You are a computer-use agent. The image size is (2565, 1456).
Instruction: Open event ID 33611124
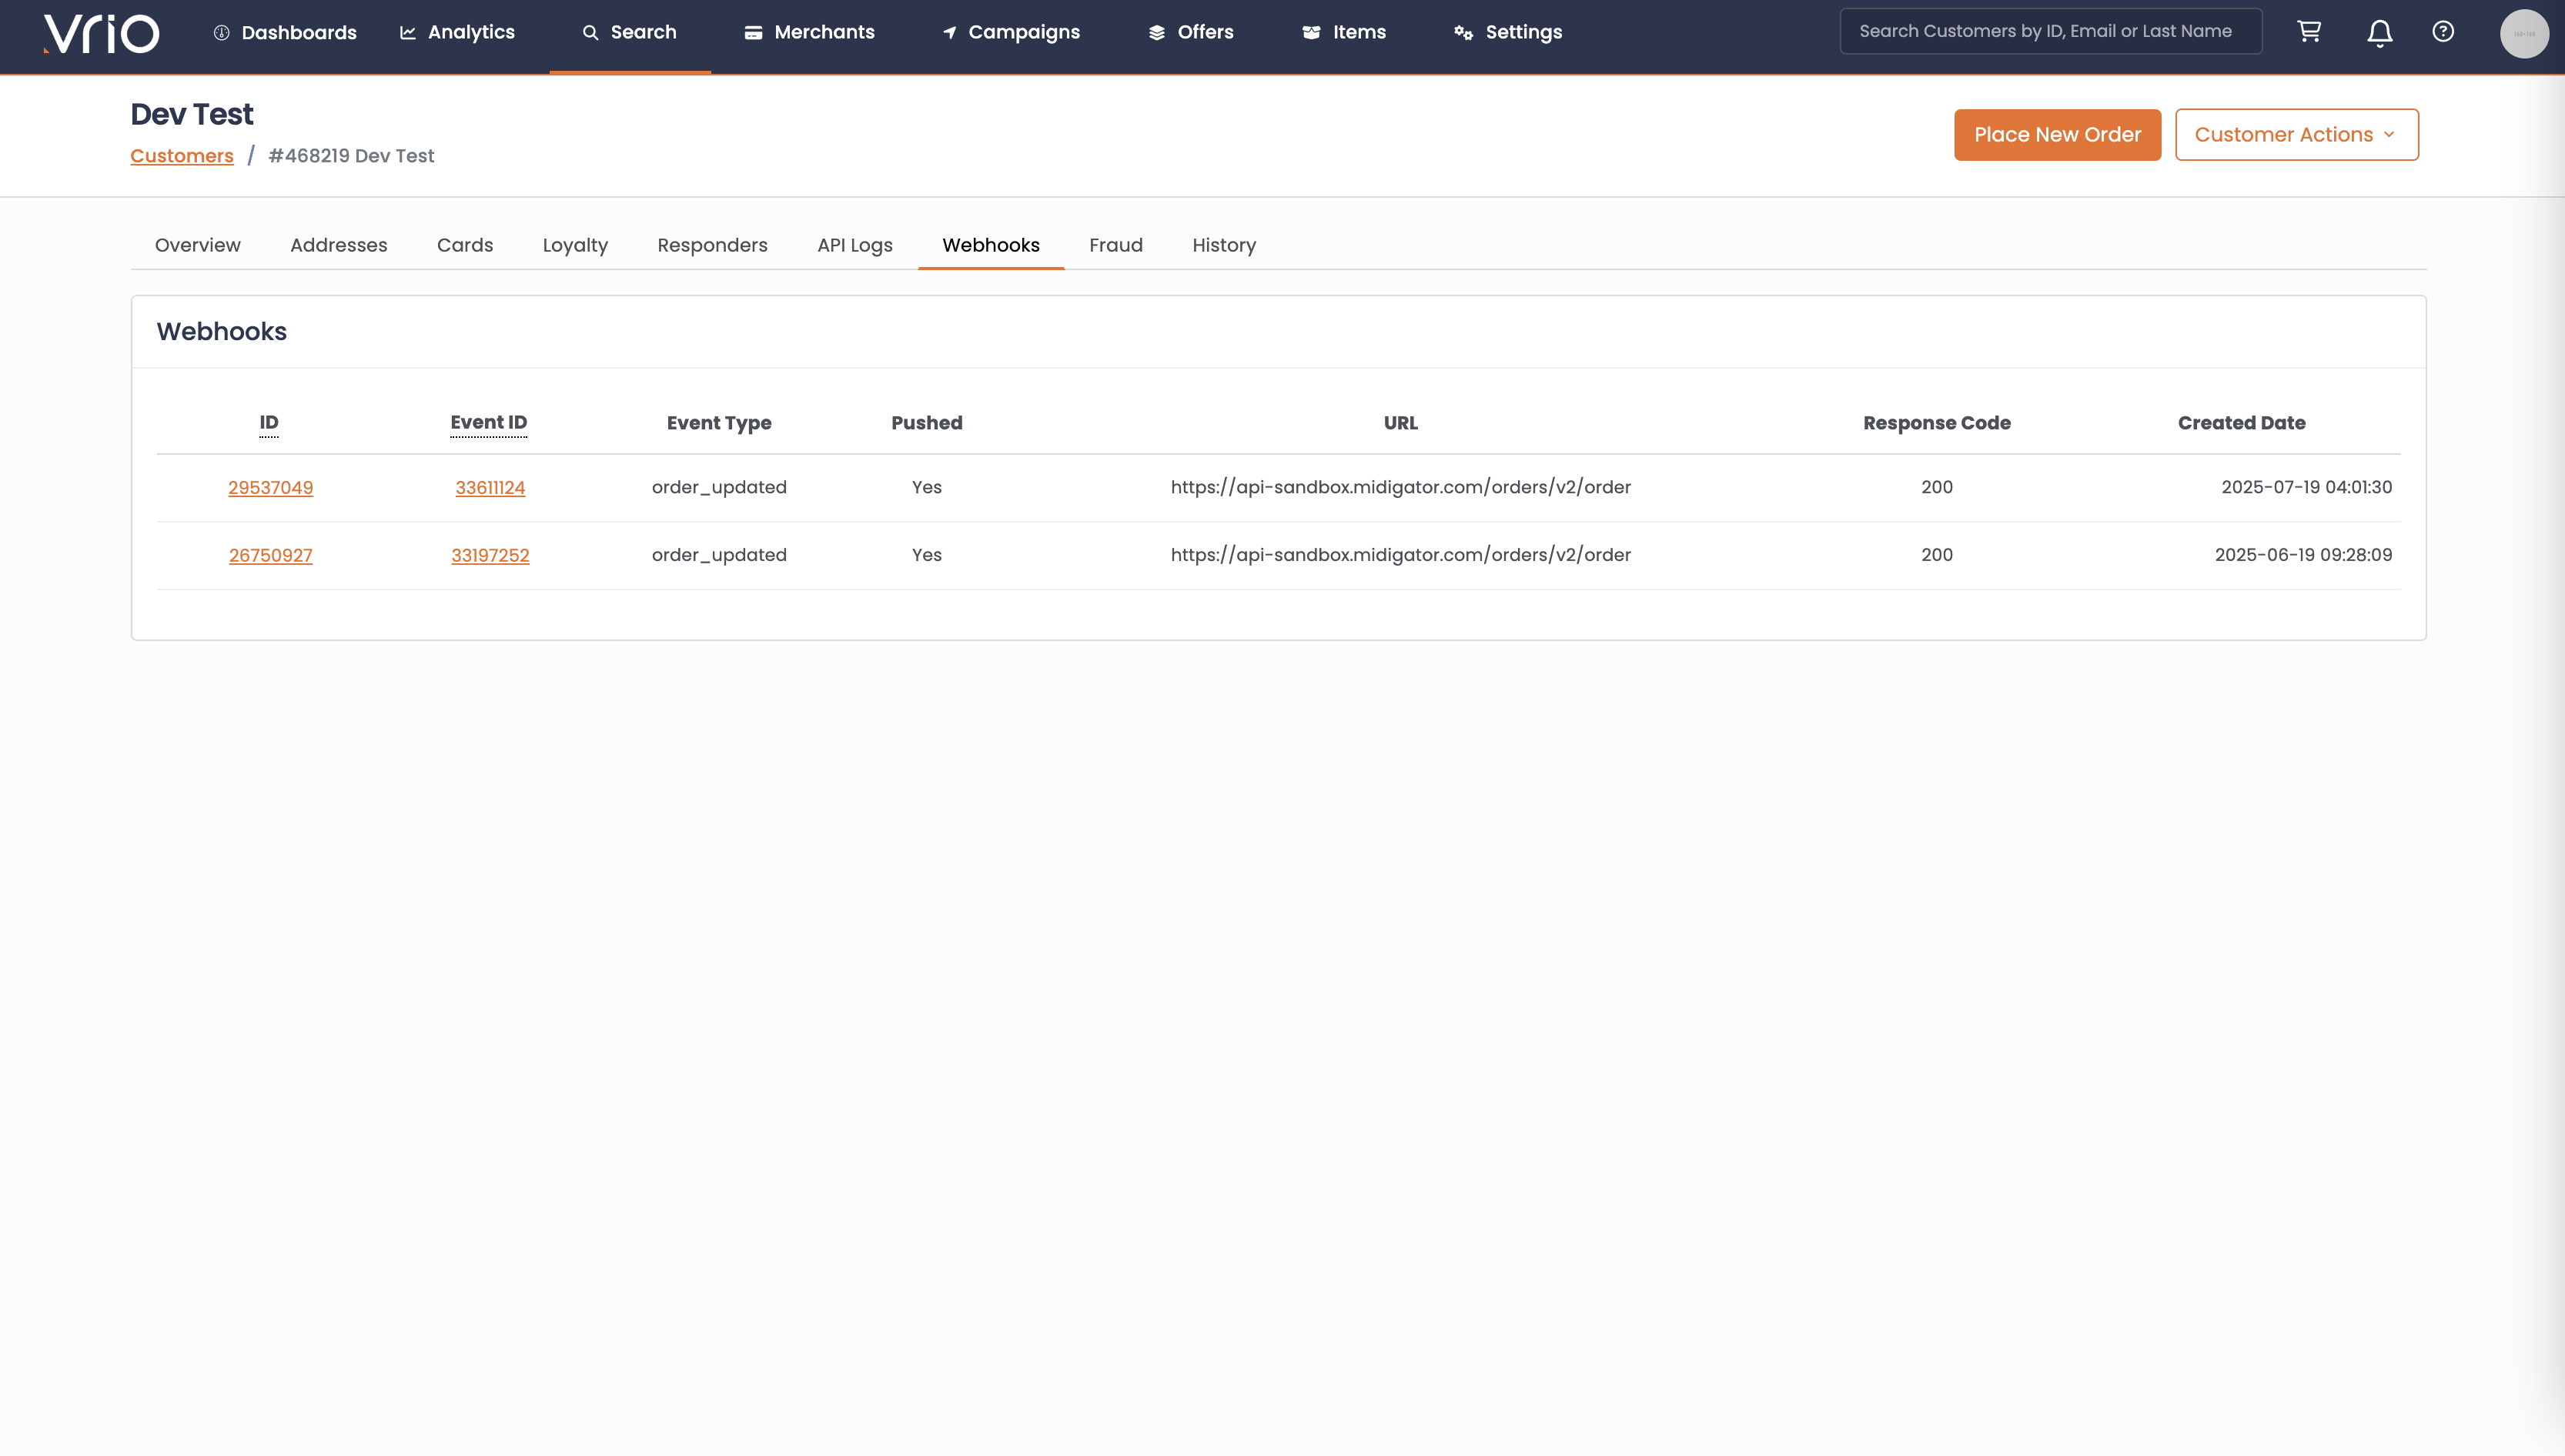point(490,488)
